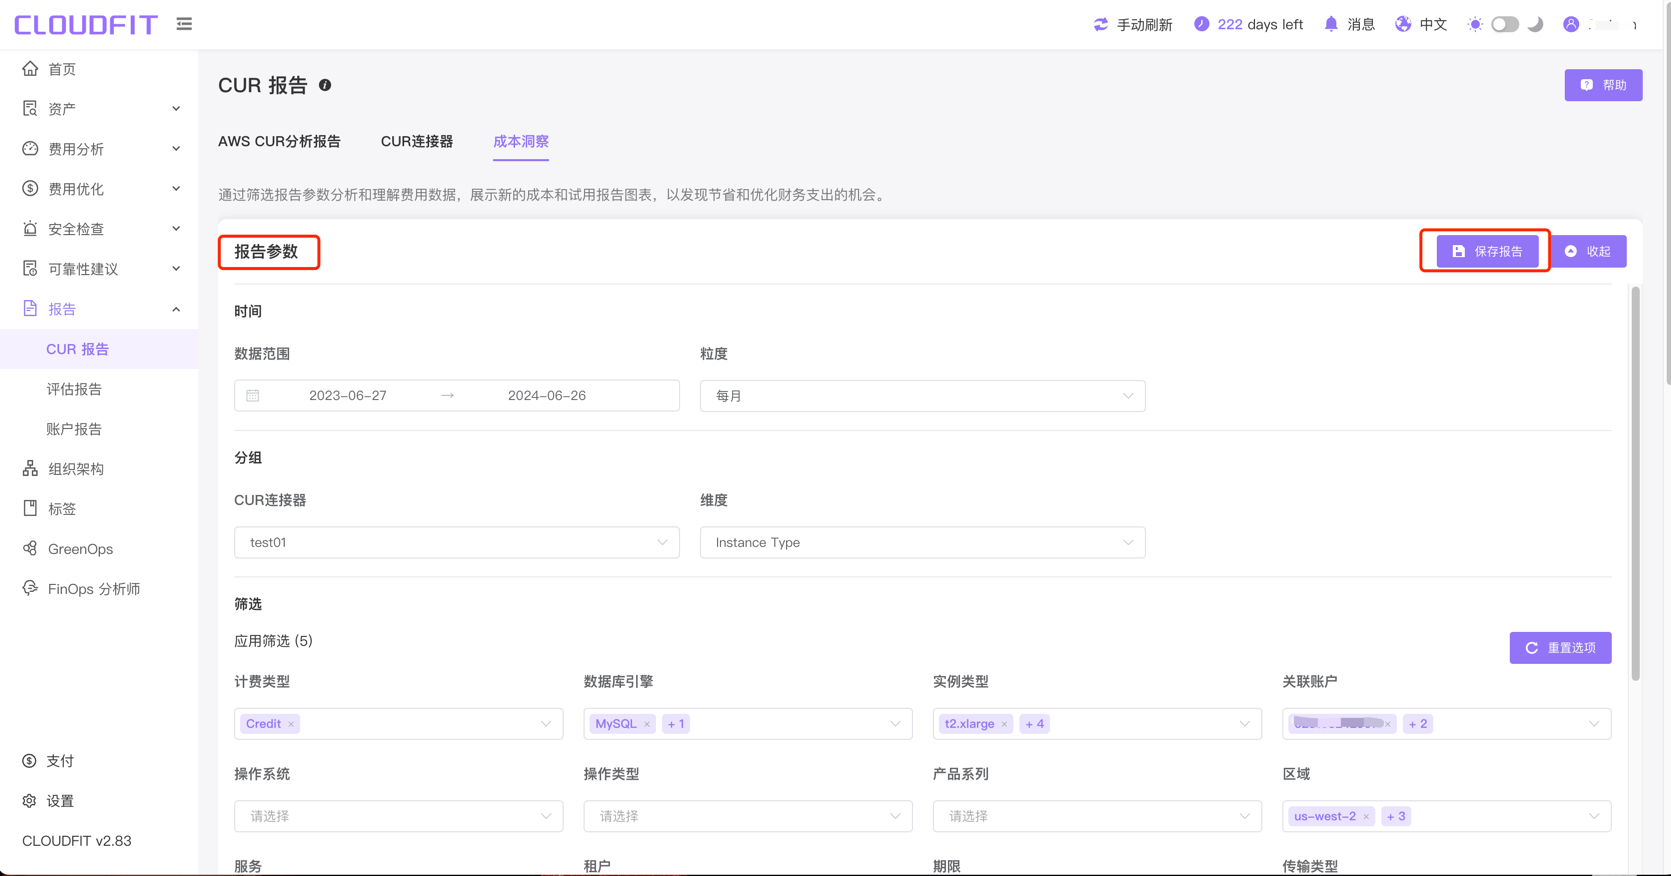This screenshot has height=876, width=1671.
Task: Select the 成本洞察 tab
Action: pyautogui.click(x=520, y=141)
